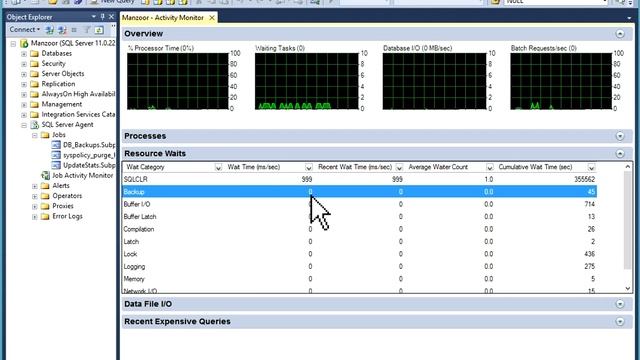Viewport: 640px width, 360px height.
Task: Select Job Activity Monitor in tree
Action: point(82,176)
